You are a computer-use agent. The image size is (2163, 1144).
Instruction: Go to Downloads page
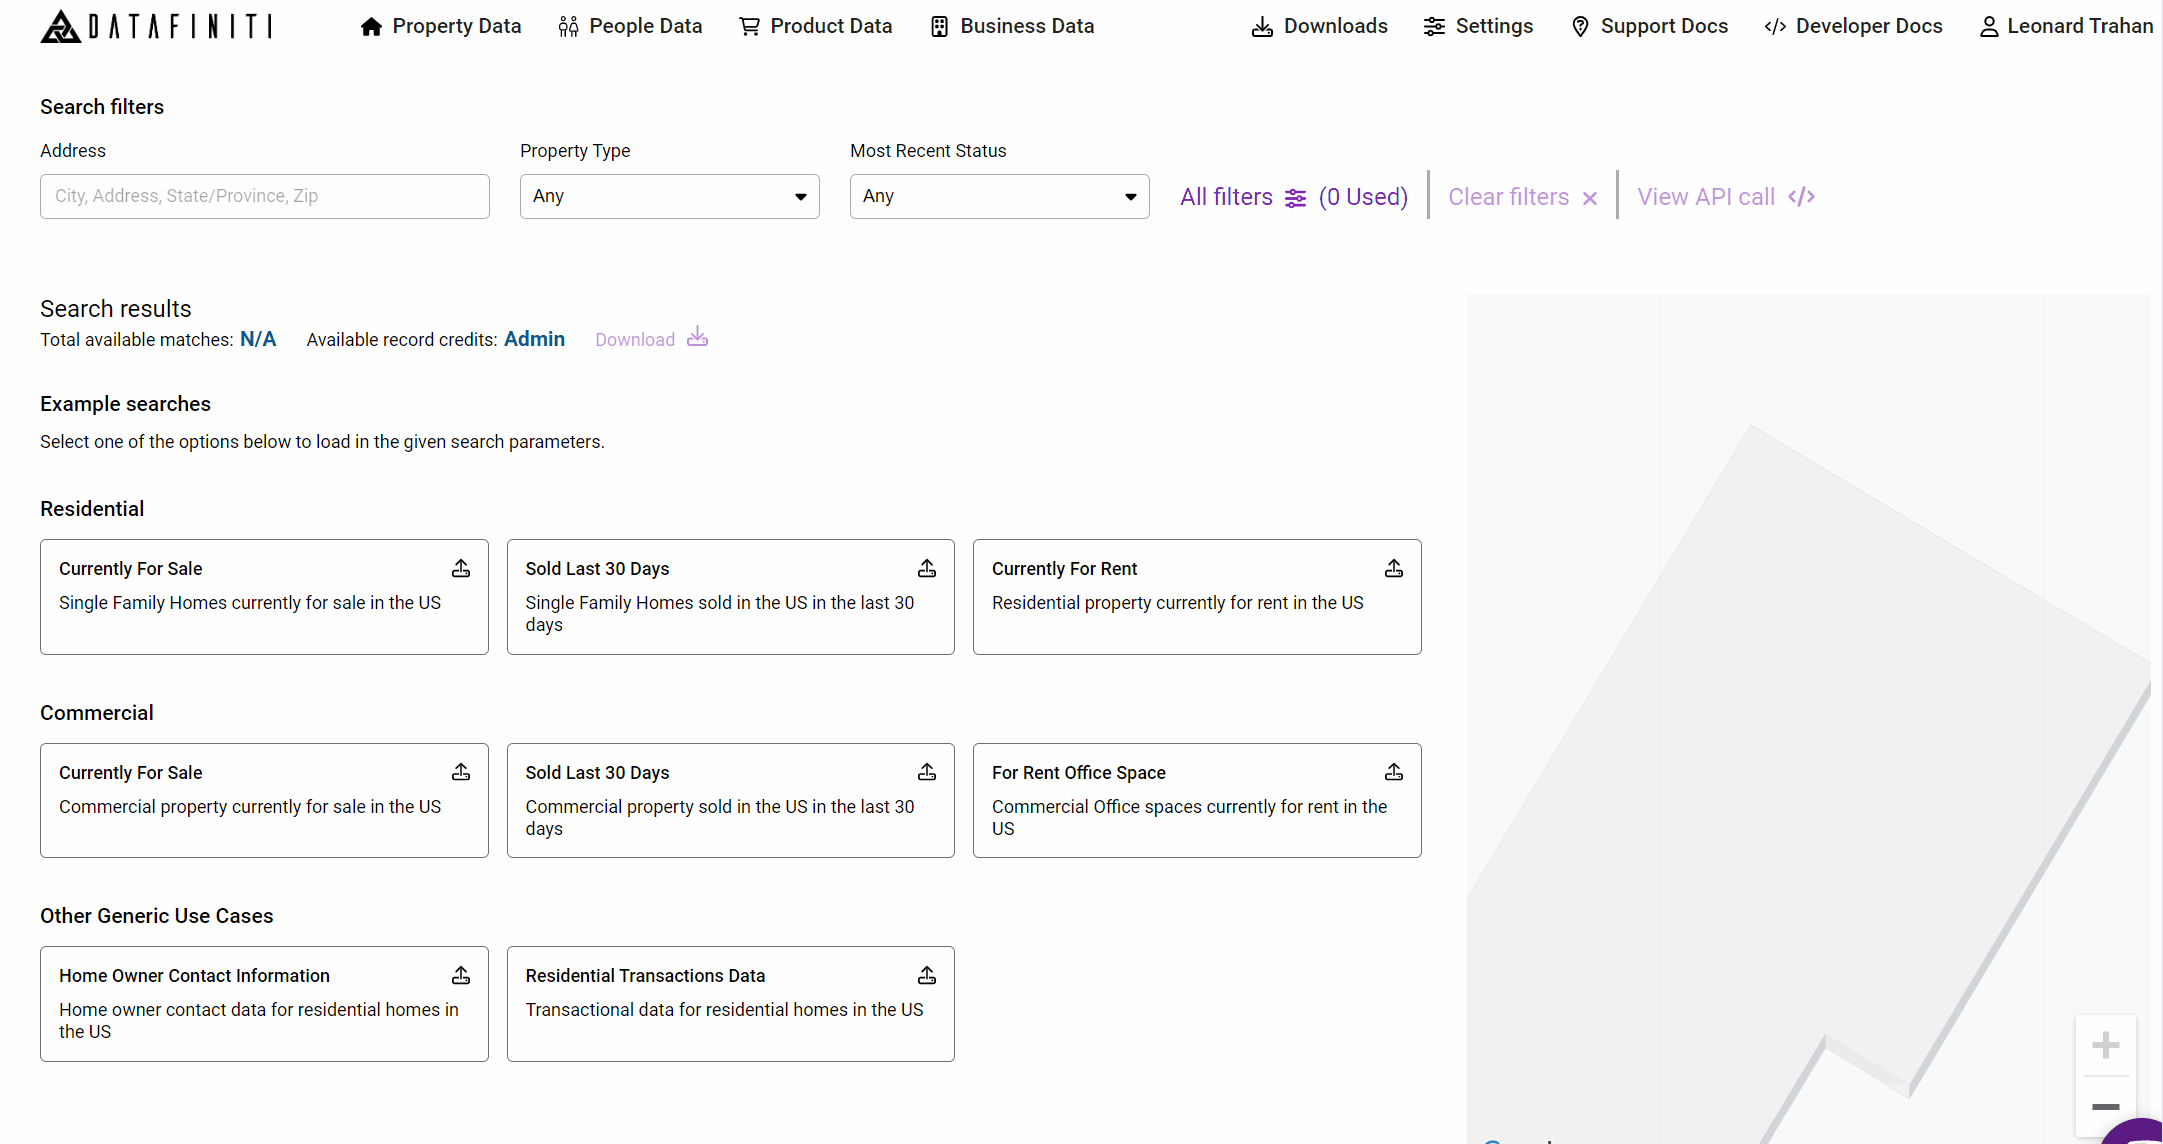point(1320,26)
